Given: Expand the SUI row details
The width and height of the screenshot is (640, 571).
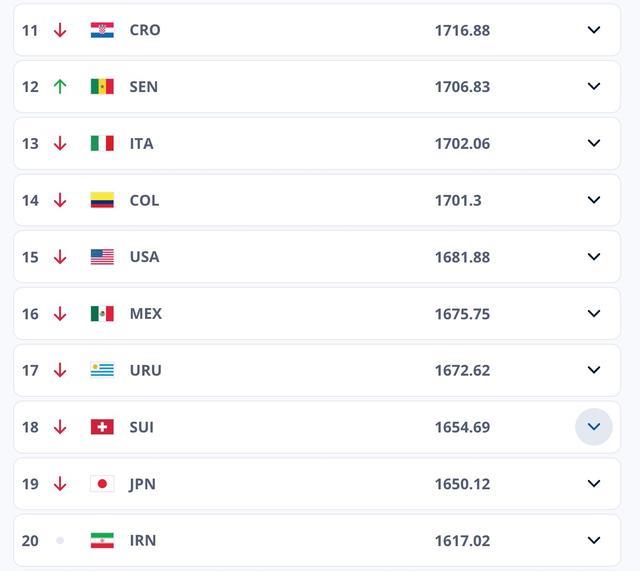Looking at the screenshot, I should click(x=594, y=427).
